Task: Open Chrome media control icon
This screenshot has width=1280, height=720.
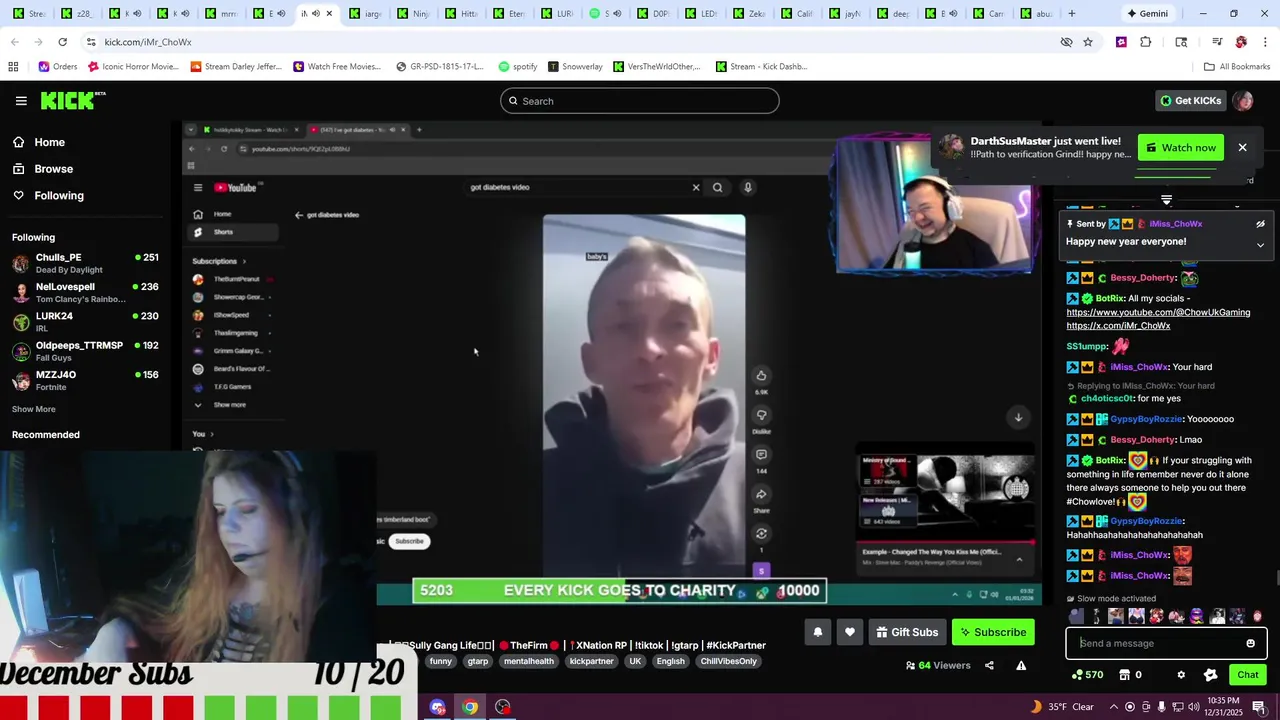Action: 1217,42
